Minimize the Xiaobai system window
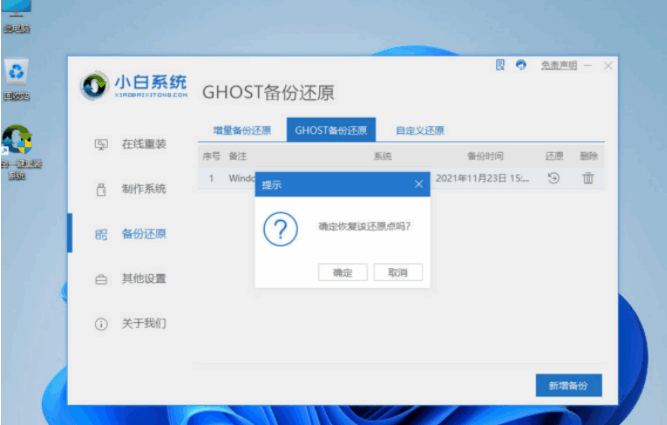The width and height of the screenshot is (667, 425). [587, 66]
